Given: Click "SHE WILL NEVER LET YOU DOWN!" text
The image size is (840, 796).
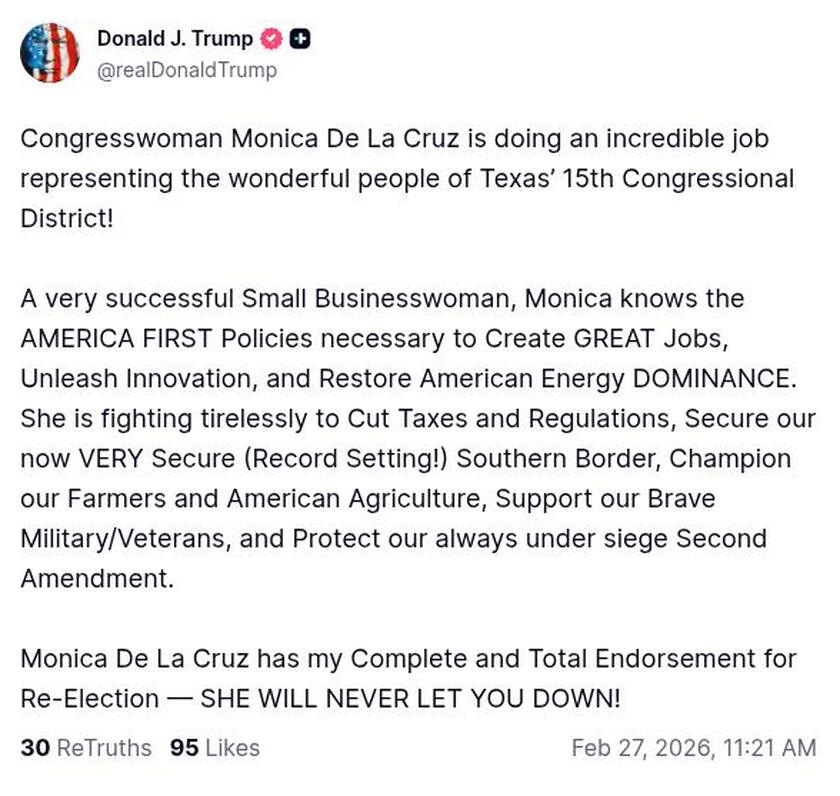Looking at the screenshot, I should 410,698.
